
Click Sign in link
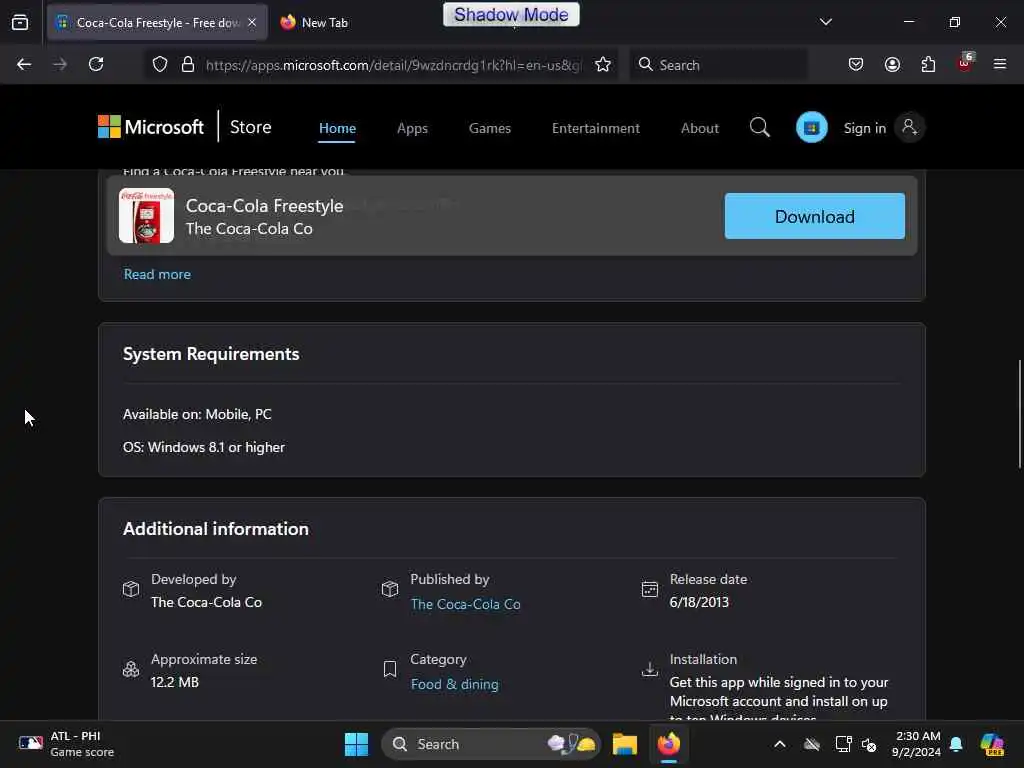[865, 128]
